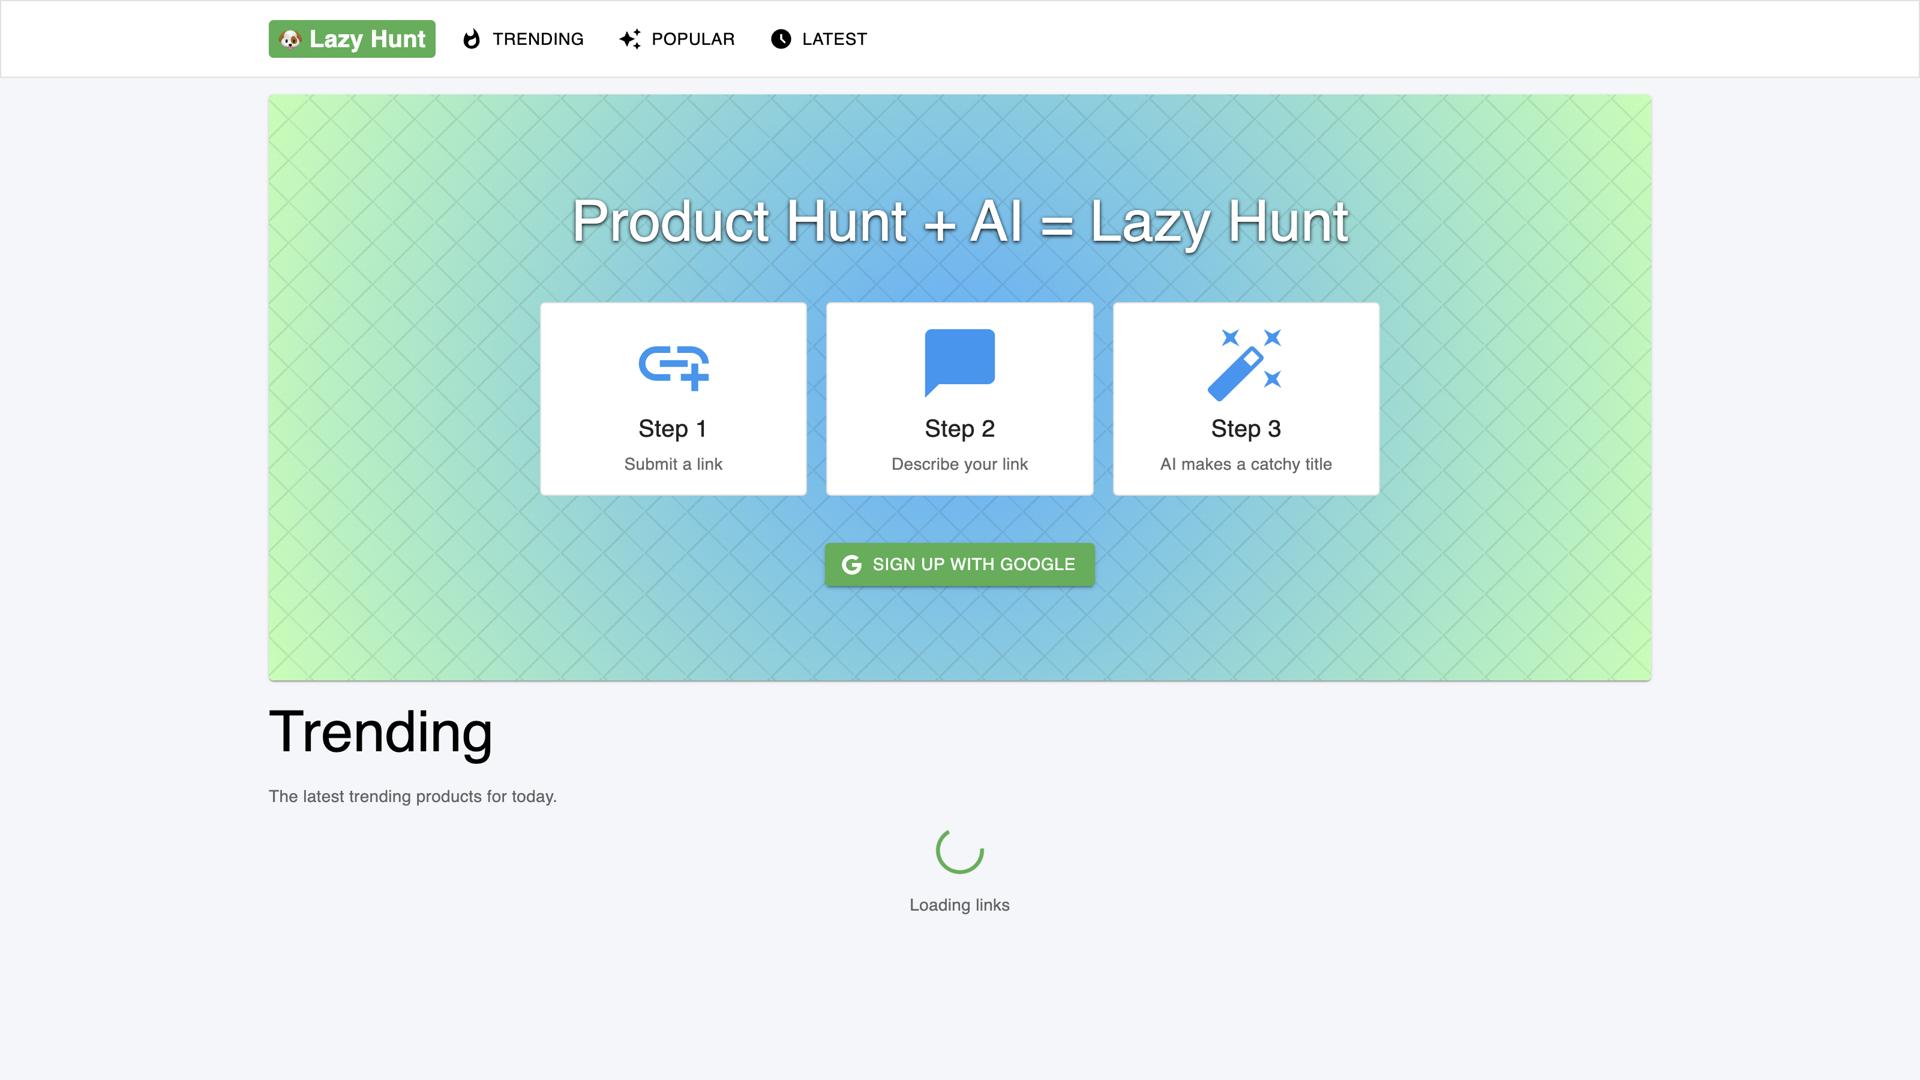
Task: Select the Step 2 Describe your link card
Action: coord(959,398)
